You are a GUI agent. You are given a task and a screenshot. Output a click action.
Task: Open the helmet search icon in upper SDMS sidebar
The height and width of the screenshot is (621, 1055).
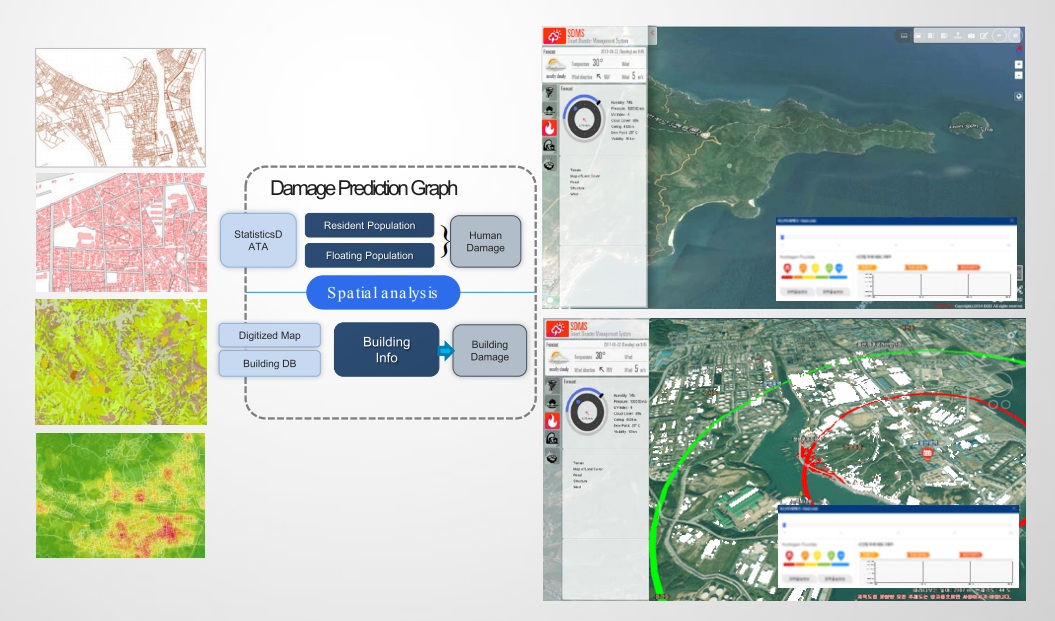point(550,145)
